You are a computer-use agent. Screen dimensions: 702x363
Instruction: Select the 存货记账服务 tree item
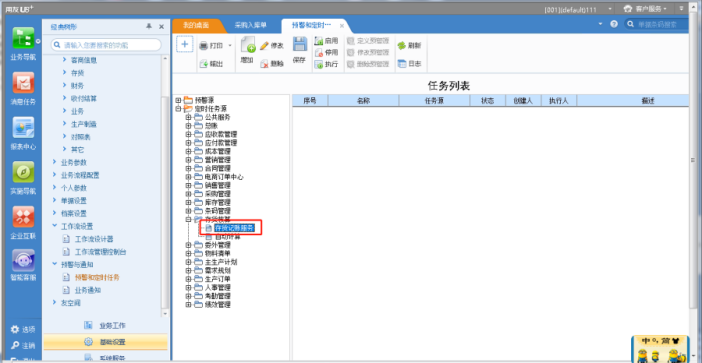click(x=234, y=228)
